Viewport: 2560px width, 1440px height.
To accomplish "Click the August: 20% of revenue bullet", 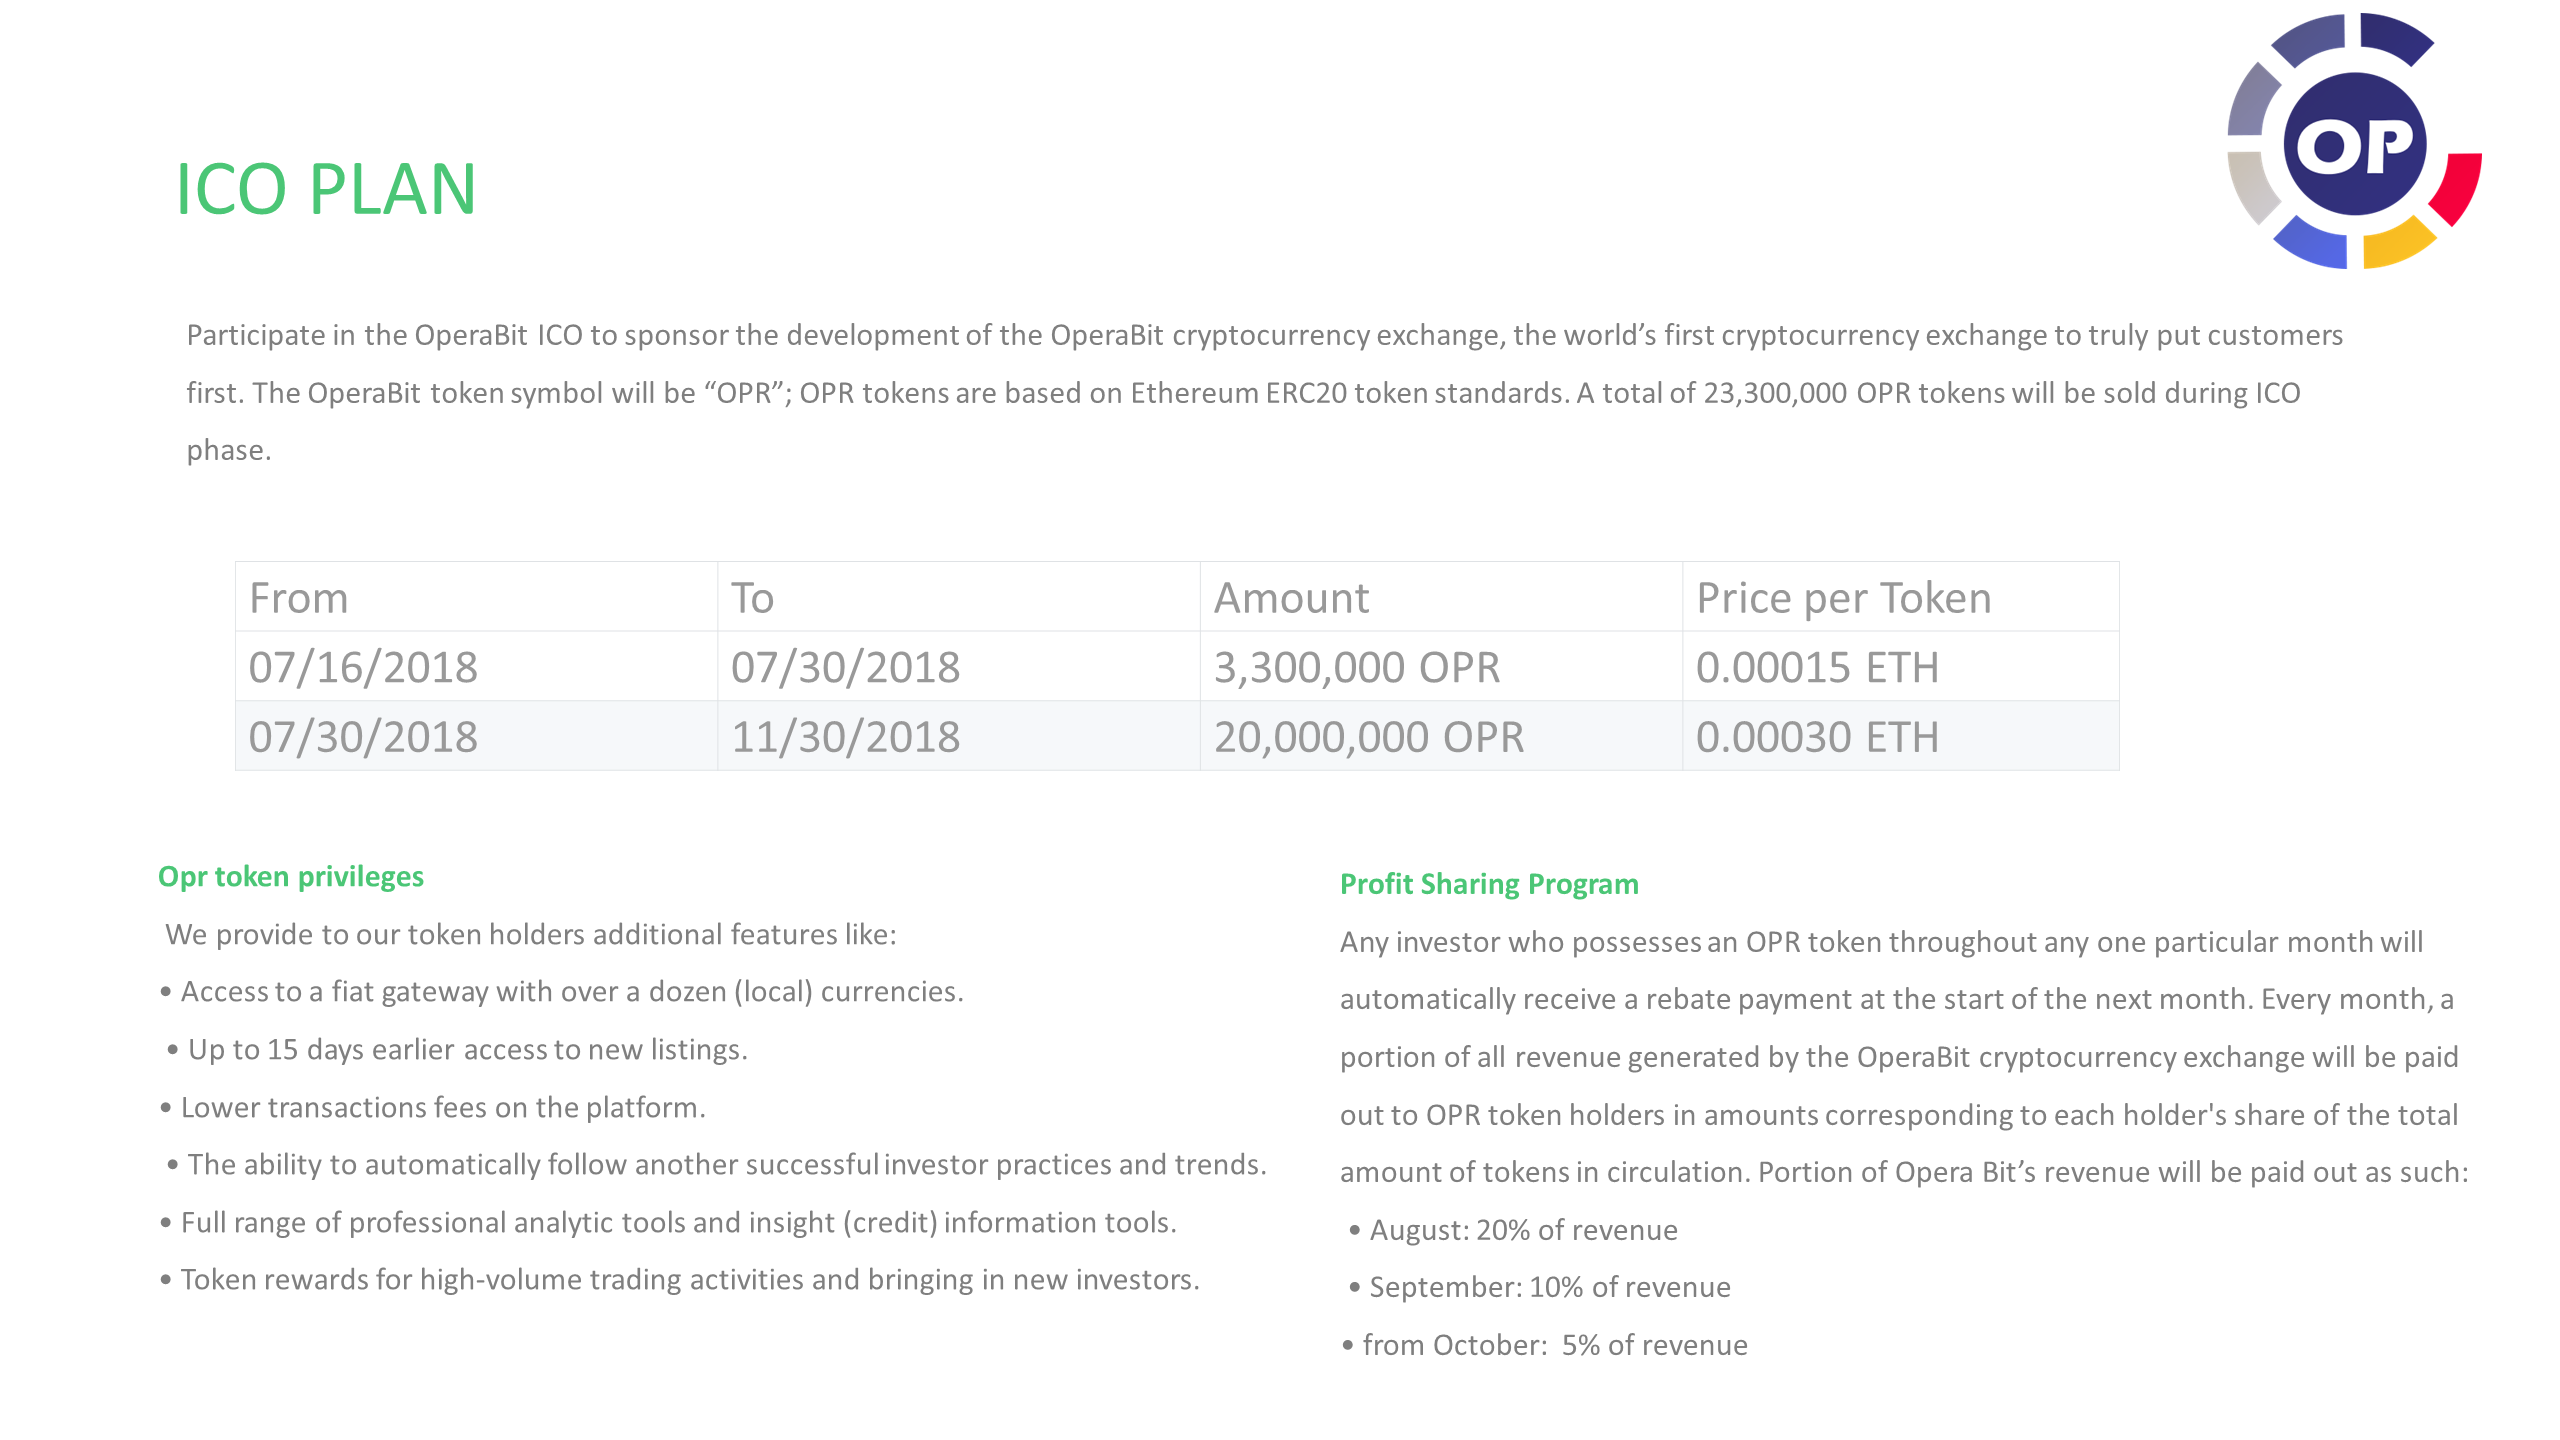I will pyautogui.click(x=1514, y=1230).
